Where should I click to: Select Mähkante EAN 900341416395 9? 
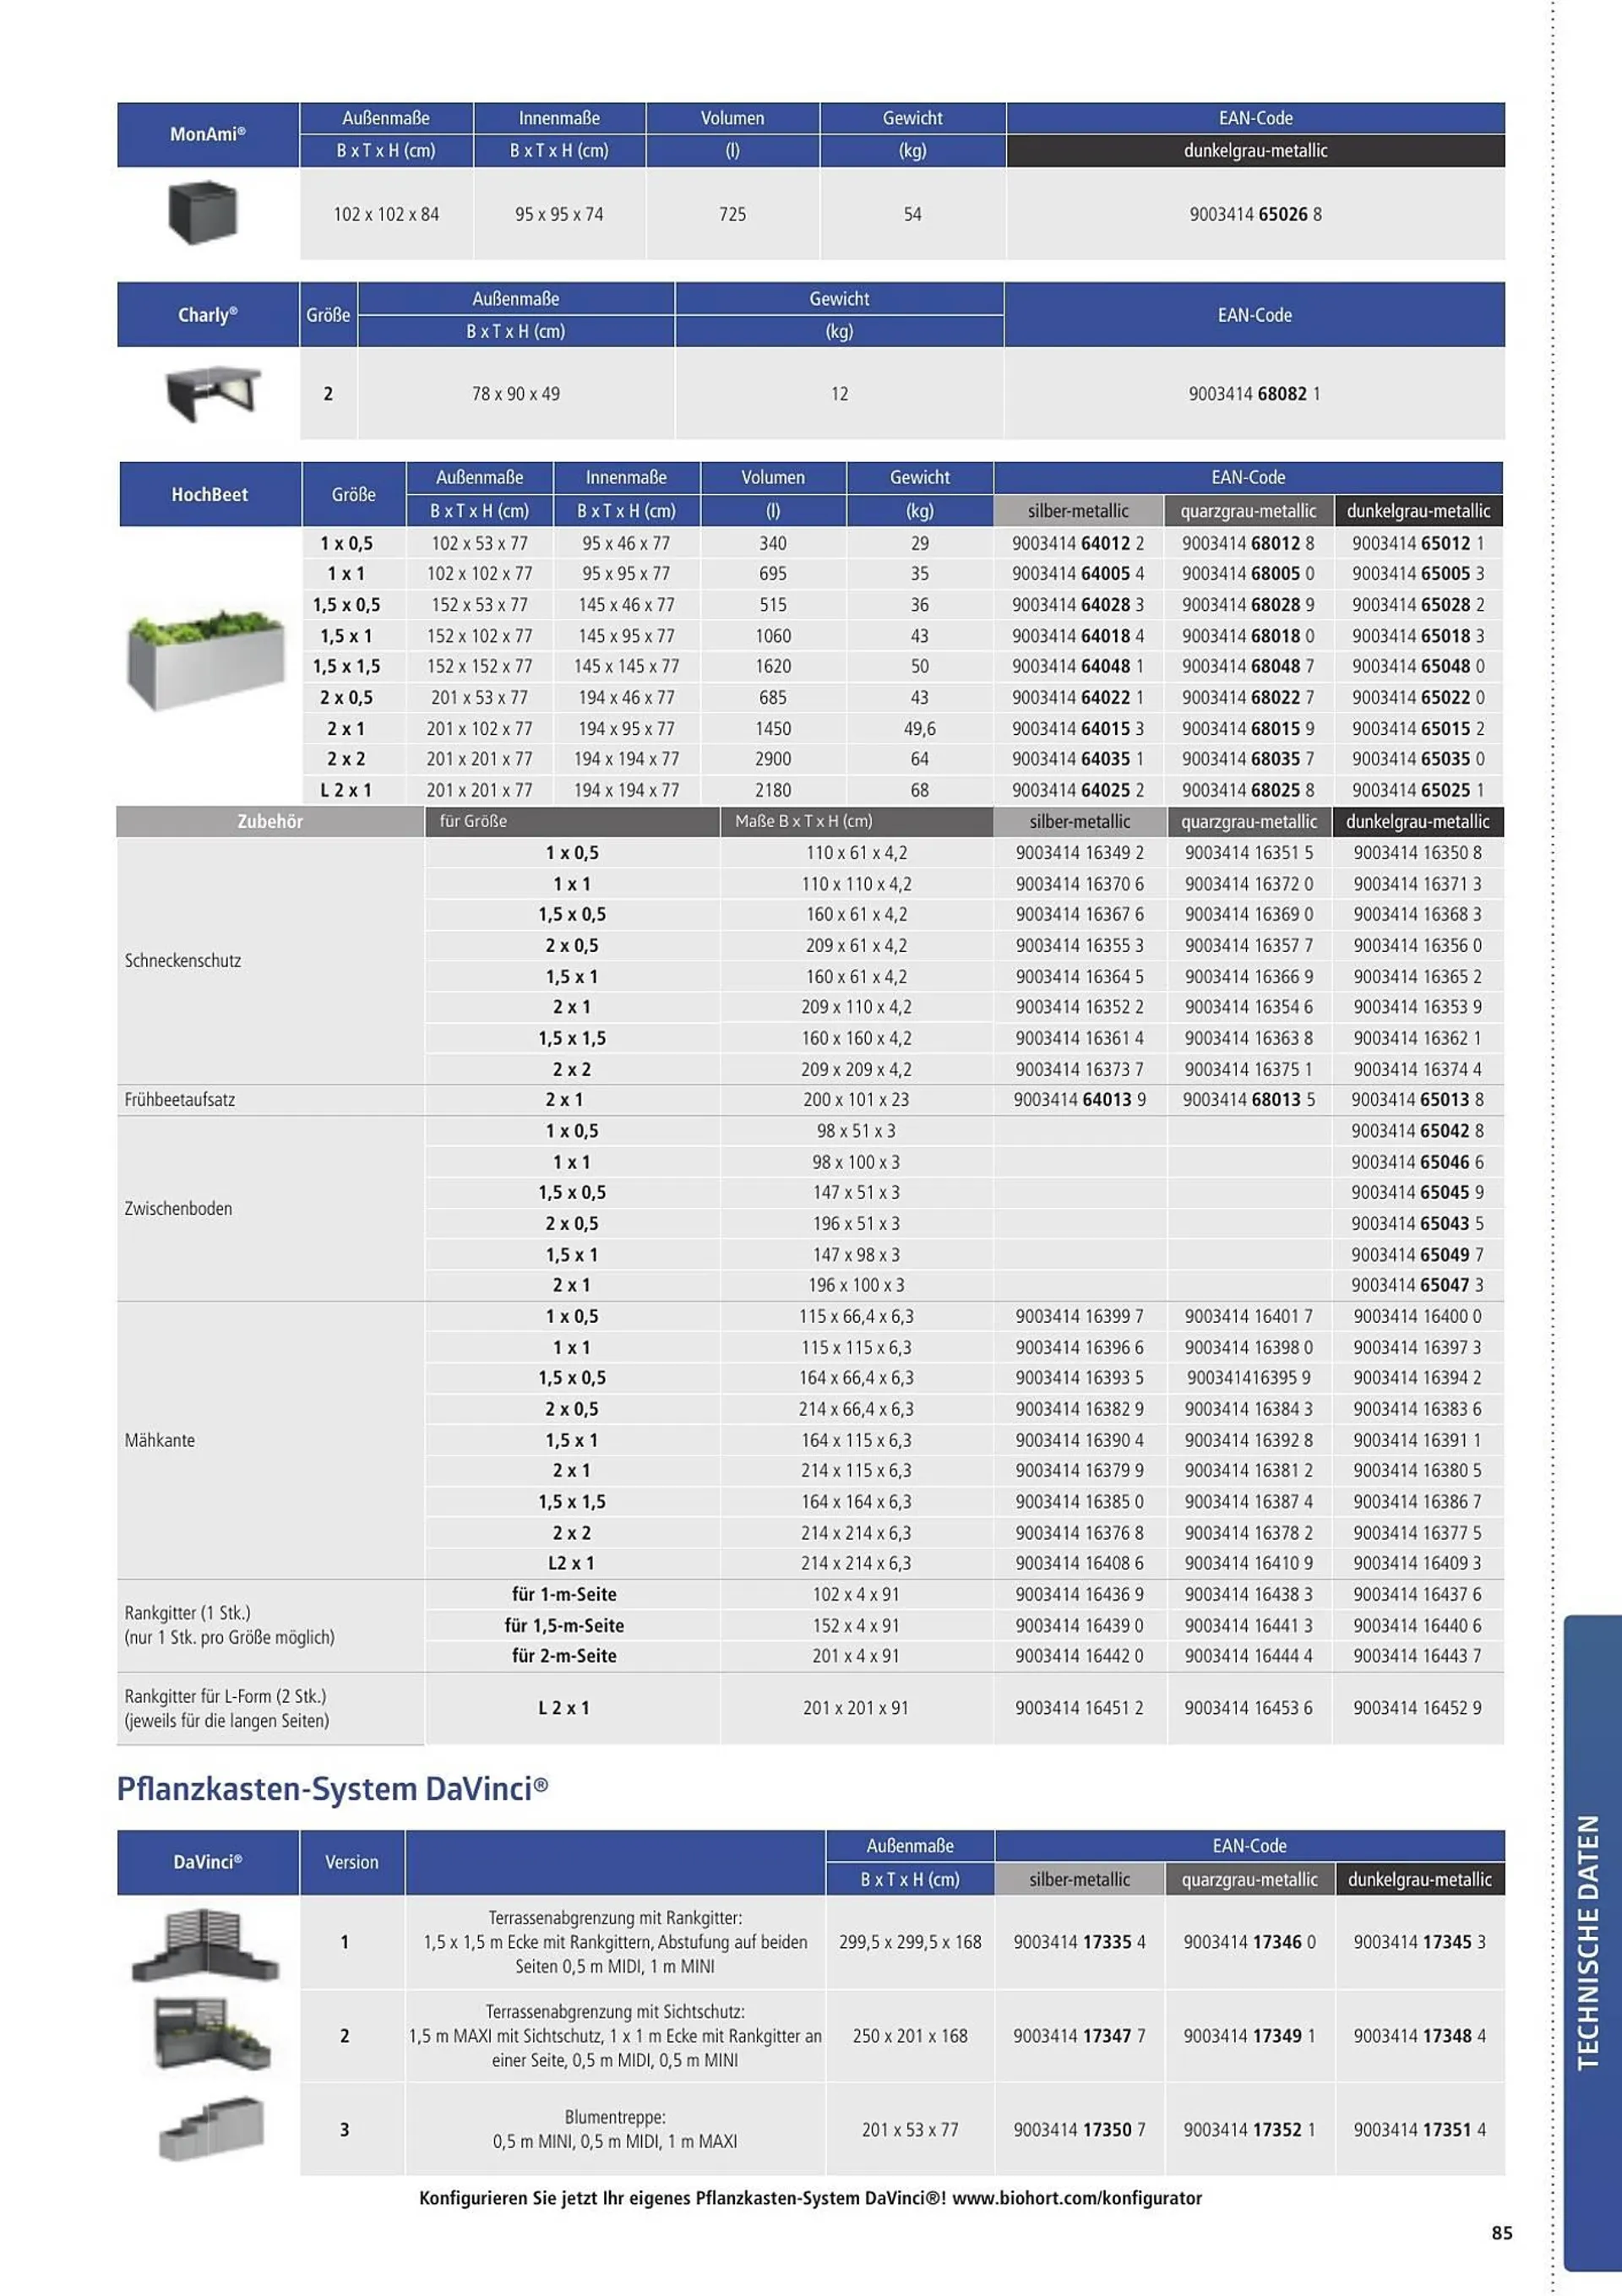pyautogui.click(x=1248, y=1378)
